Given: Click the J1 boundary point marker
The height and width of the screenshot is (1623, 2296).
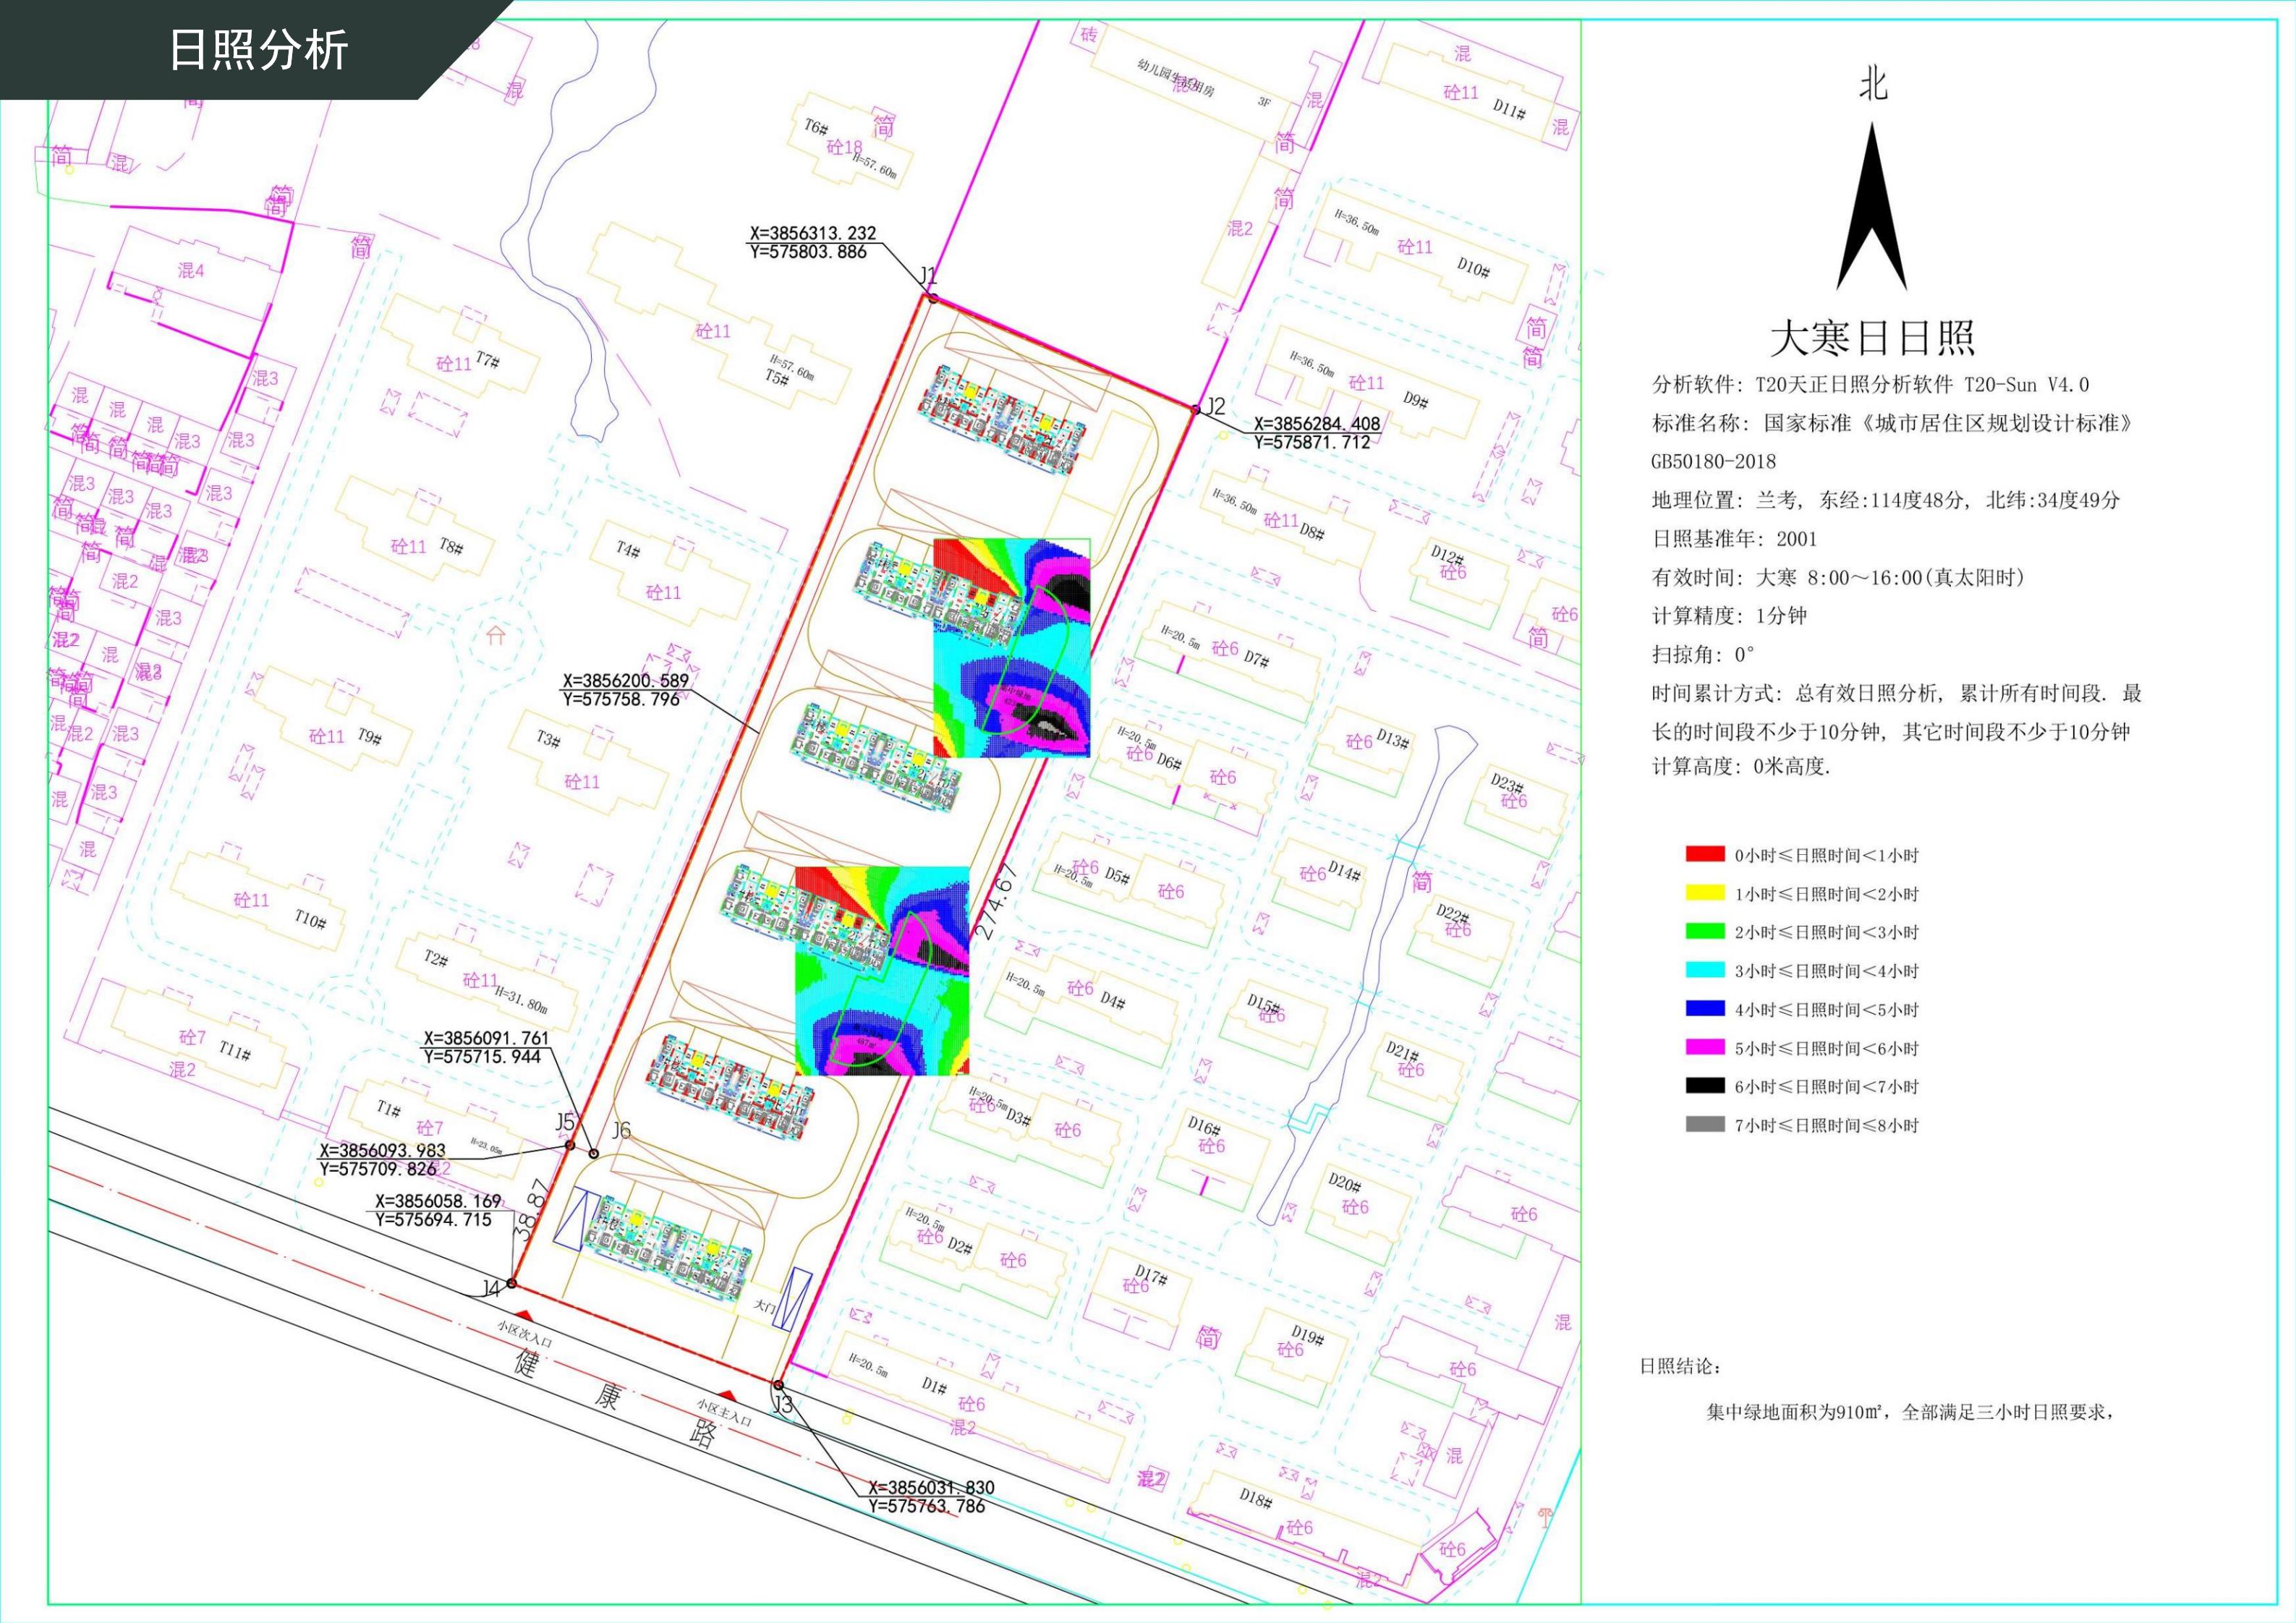Looking at the screenshot, I should click(933, 298).
